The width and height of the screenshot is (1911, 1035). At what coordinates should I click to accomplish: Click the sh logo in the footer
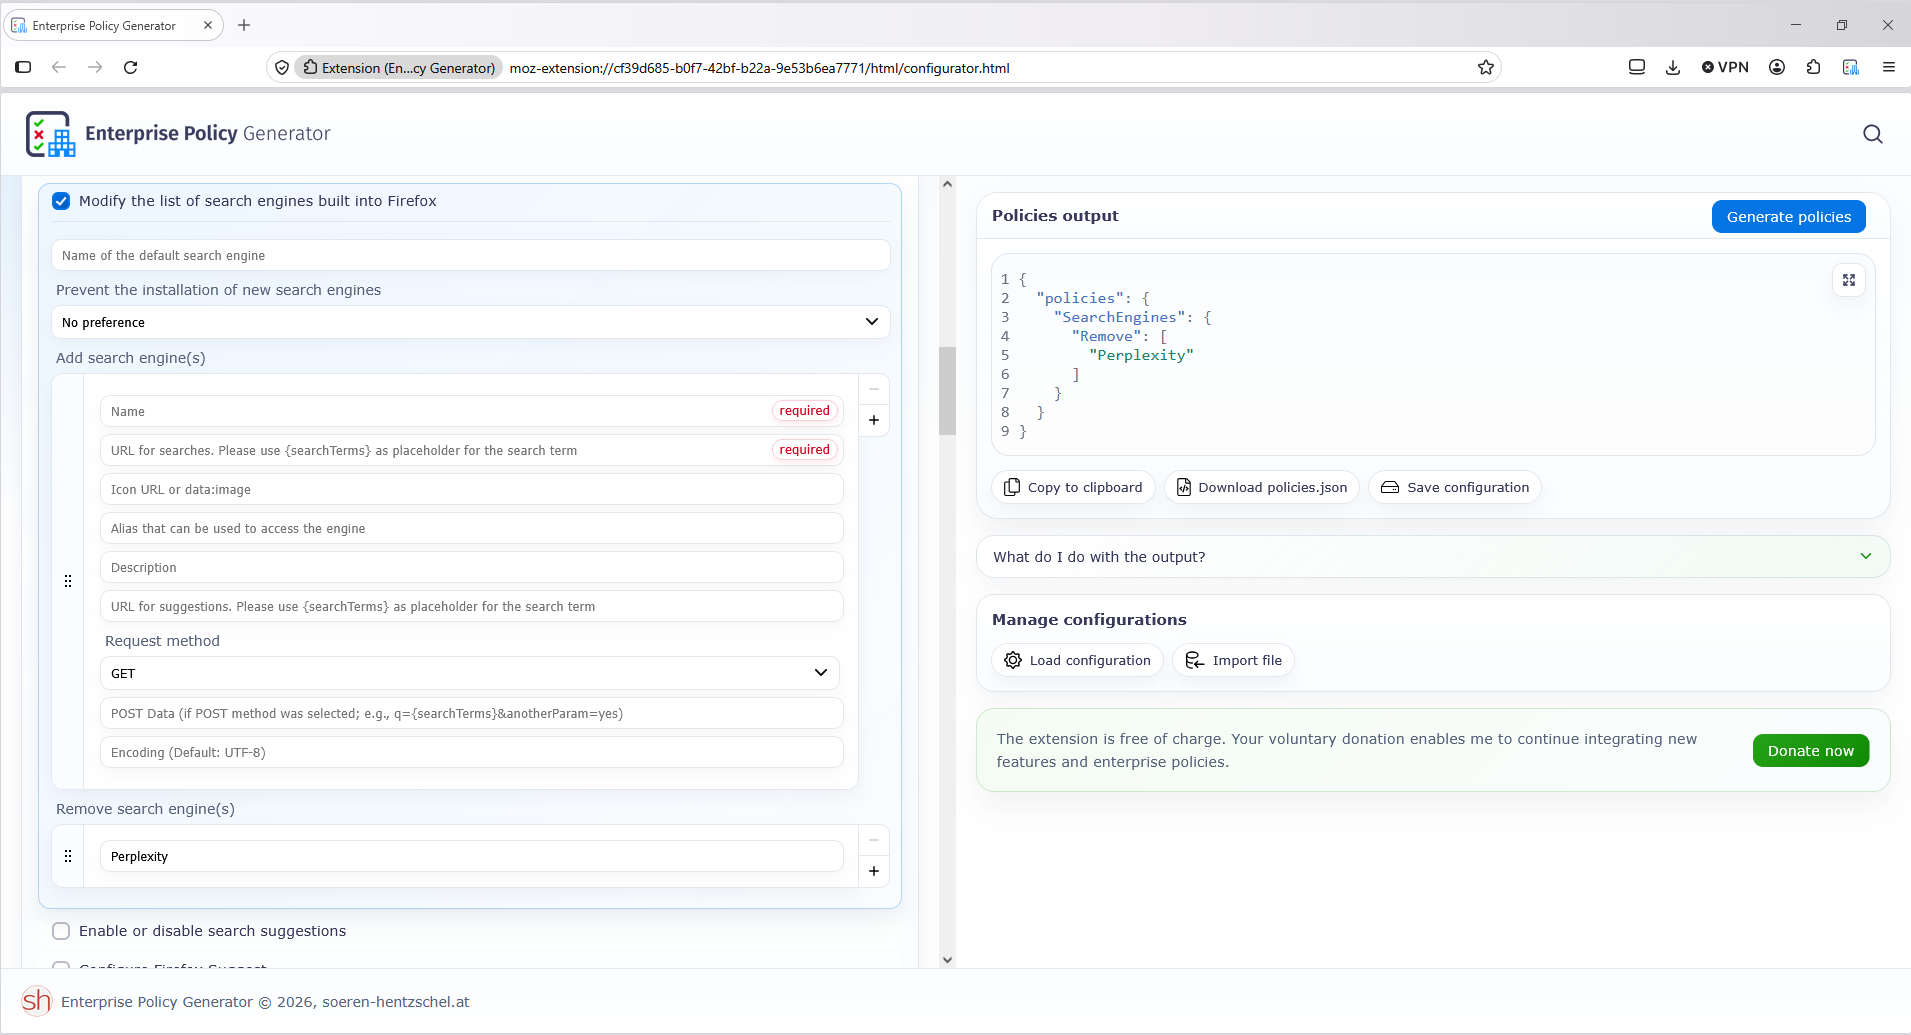pyautogui.click(x=37, y=1001)
